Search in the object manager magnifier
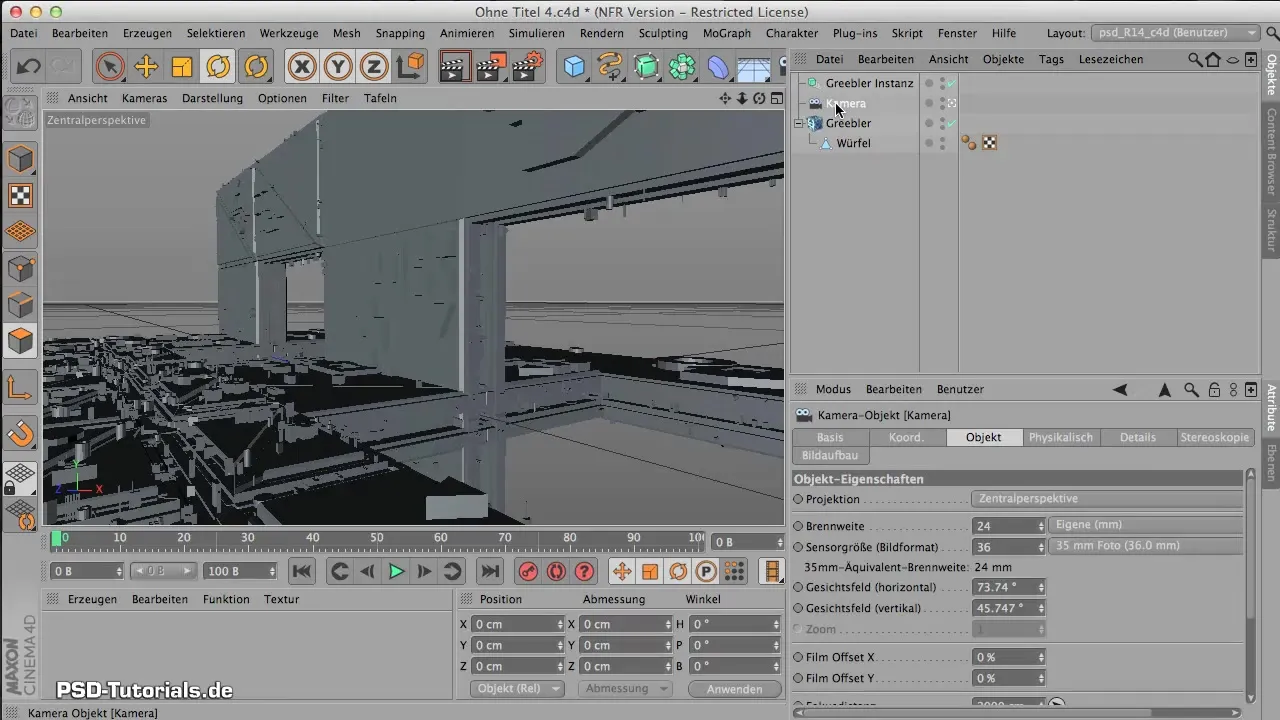This screenshot has height=720, width=1280. [x=1195, y=59]
